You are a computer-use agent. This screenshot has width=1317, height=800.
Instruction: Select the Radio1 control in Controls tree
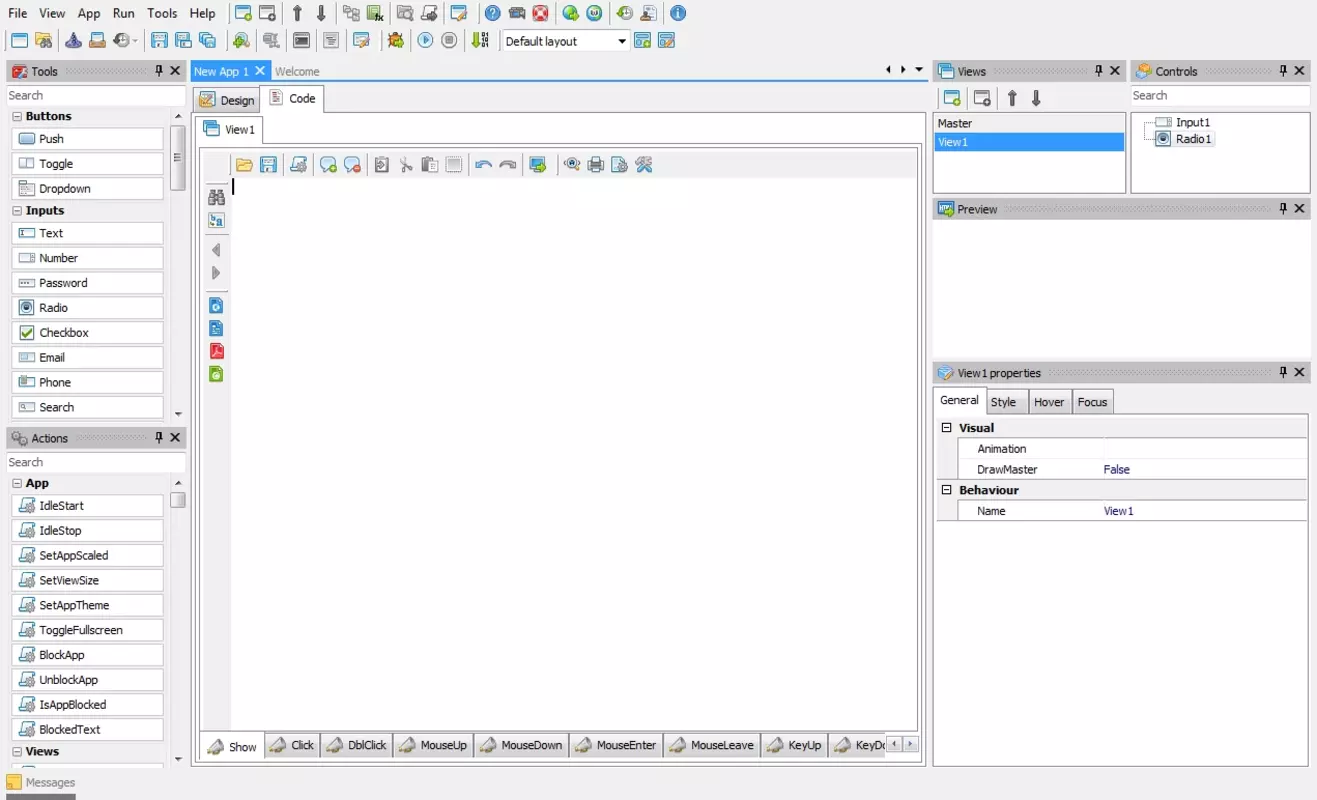pyautogui.click(x=1194, y=139)
